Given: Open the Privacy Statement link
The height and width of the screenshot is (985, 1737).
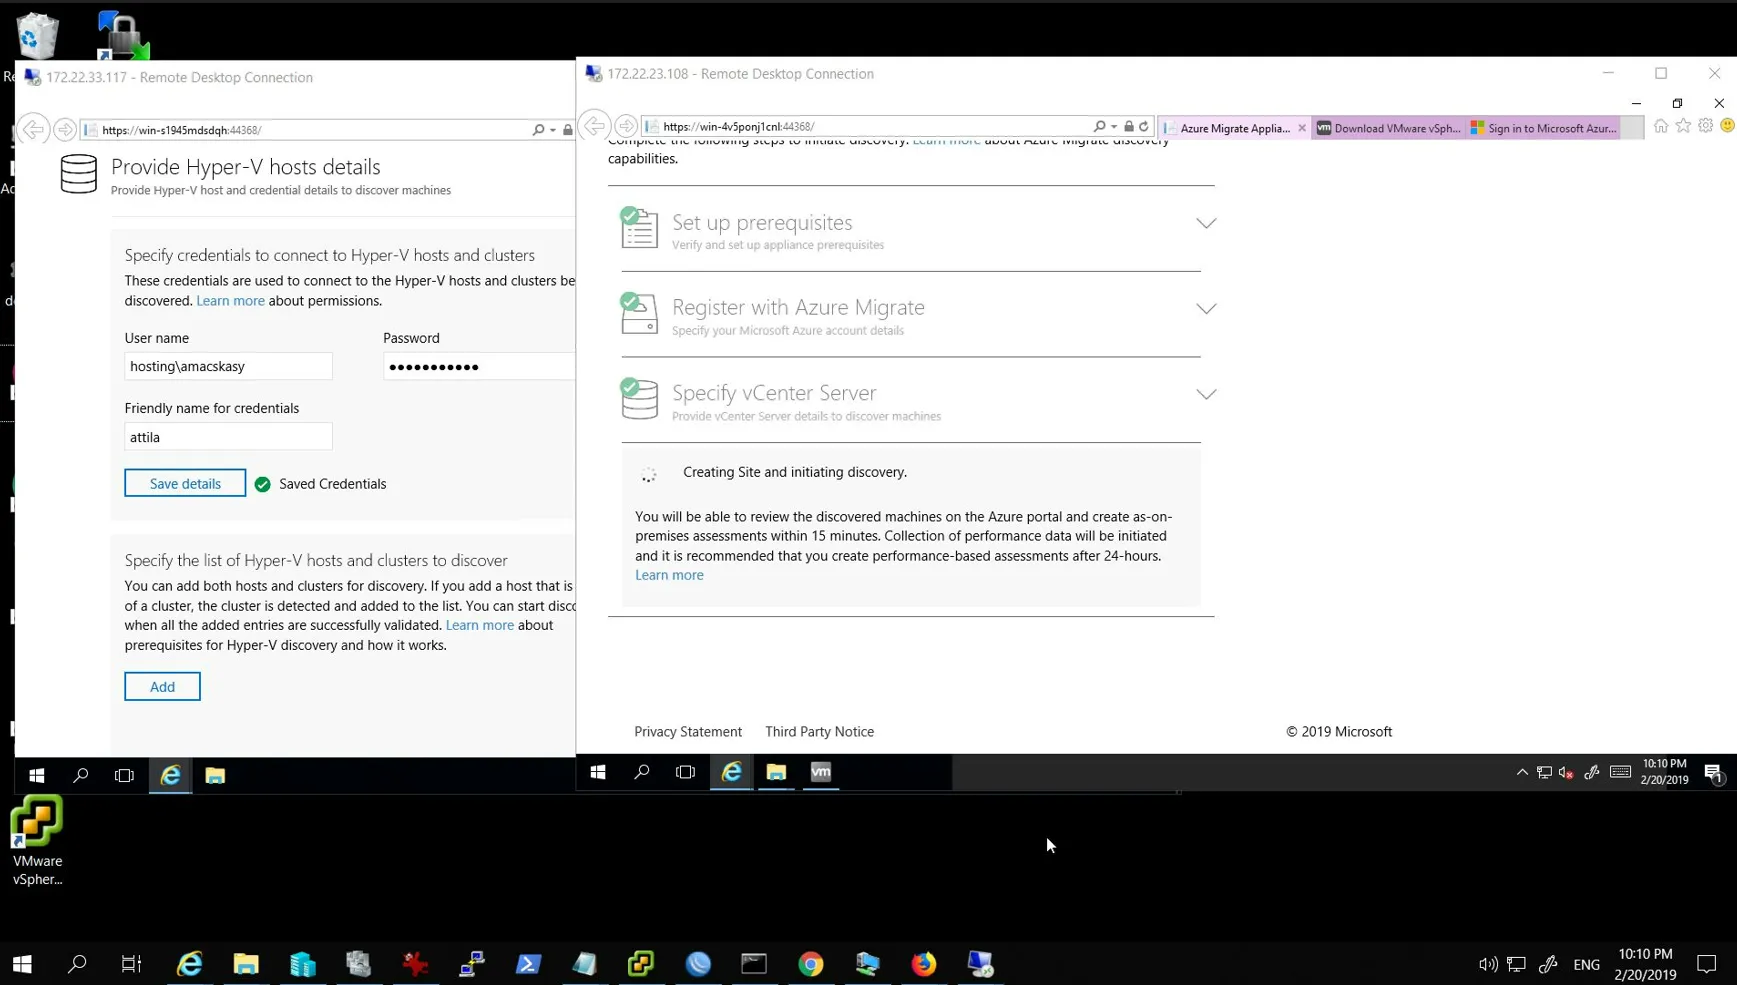Looking at the screenshot, I should pyautogui.click(x=688, y=732).
